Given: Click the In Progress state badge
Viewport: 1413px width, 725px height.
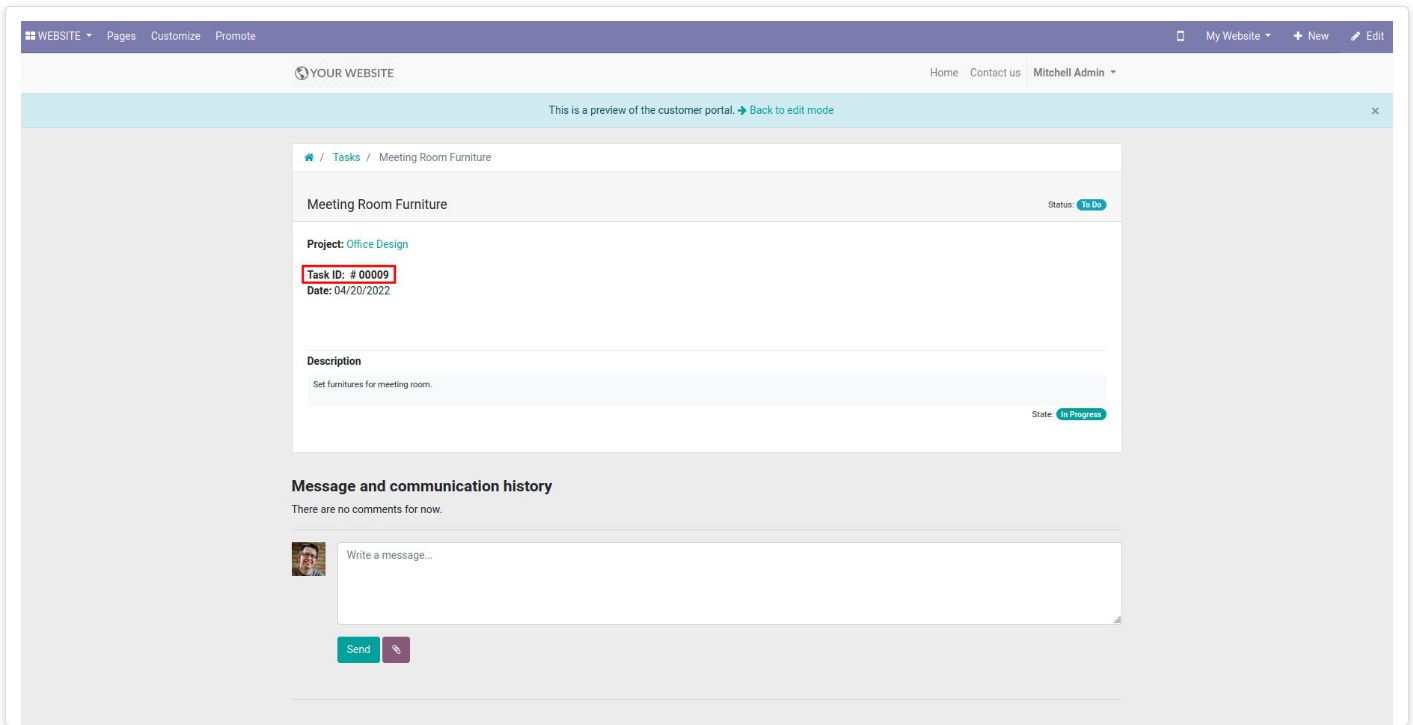Looking at the screenshot, I should [x=1081, y=414].
